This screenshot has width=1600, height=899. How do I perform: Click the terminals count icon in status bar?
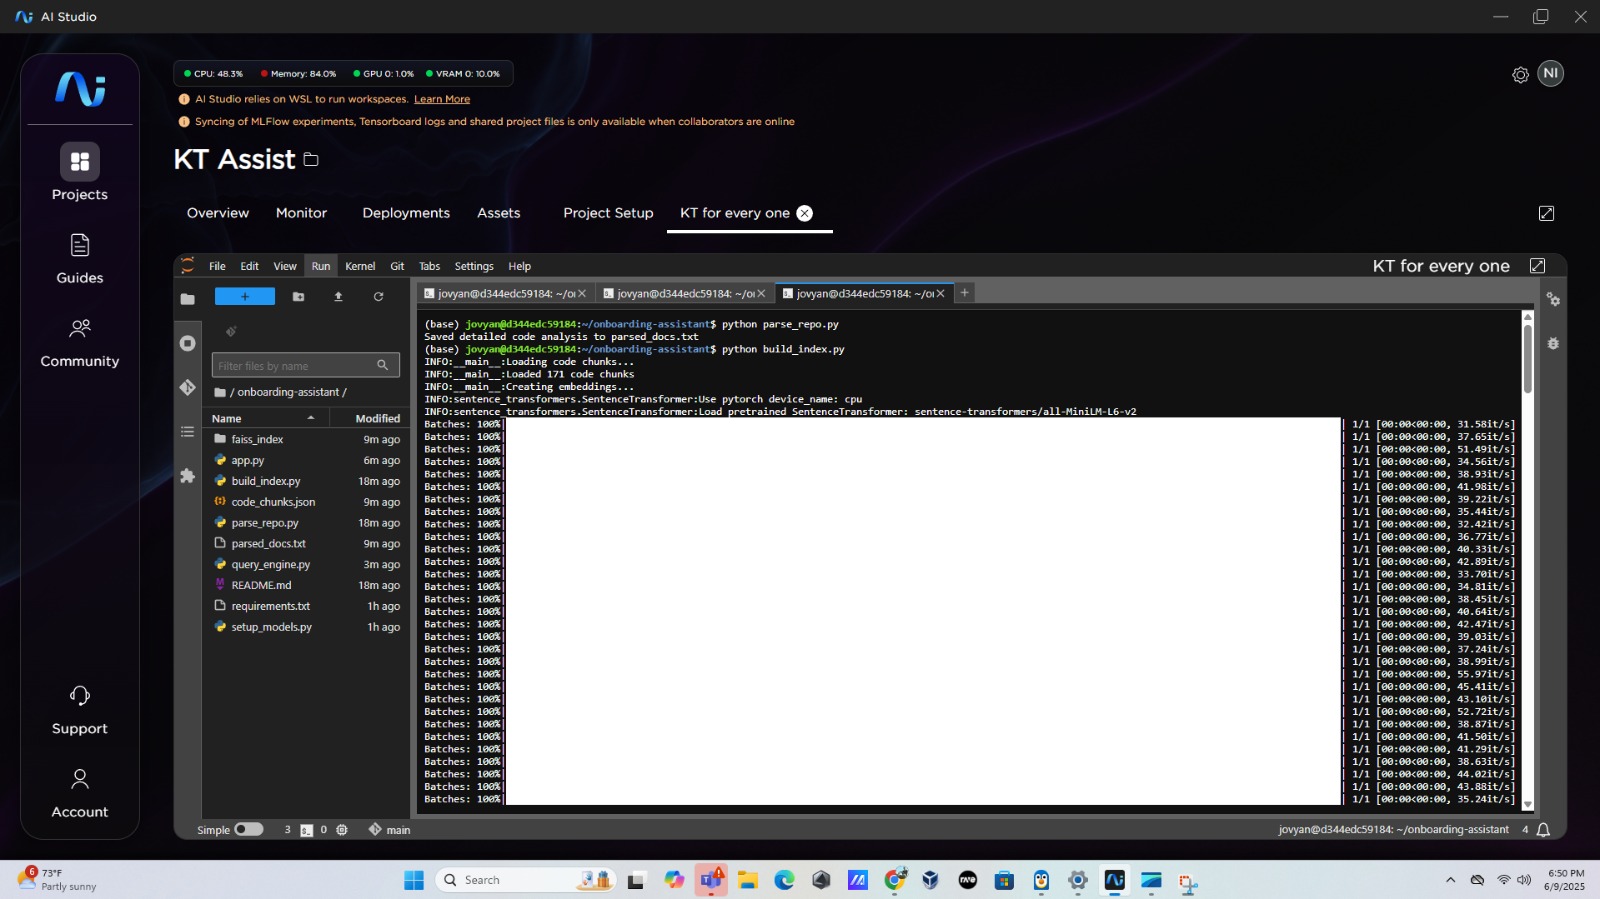point(307,830)
